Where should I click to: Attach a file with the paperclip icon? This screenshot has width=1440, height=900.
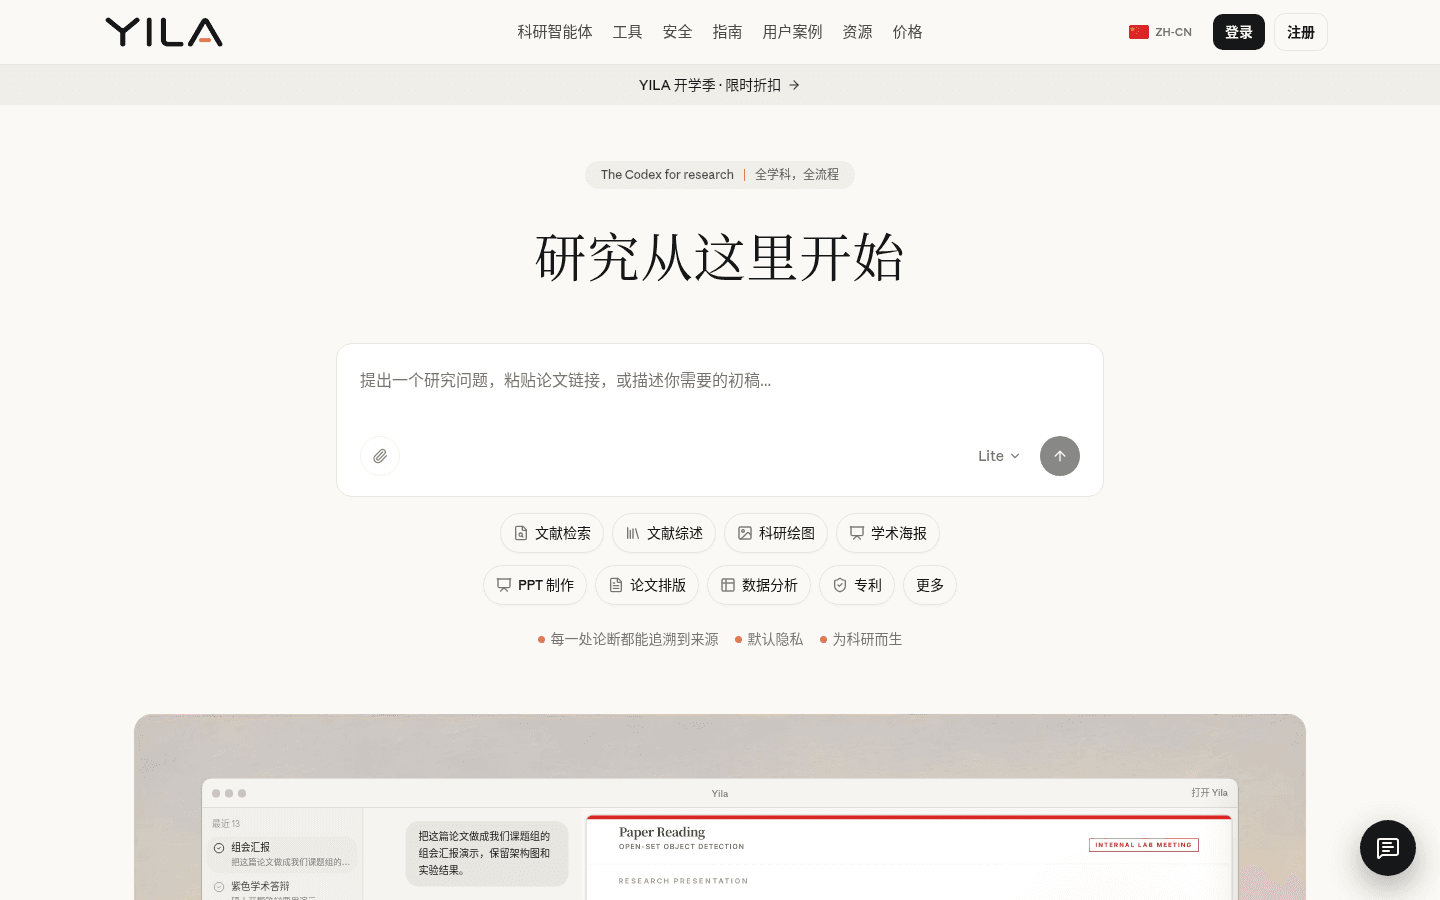[380, 456]
